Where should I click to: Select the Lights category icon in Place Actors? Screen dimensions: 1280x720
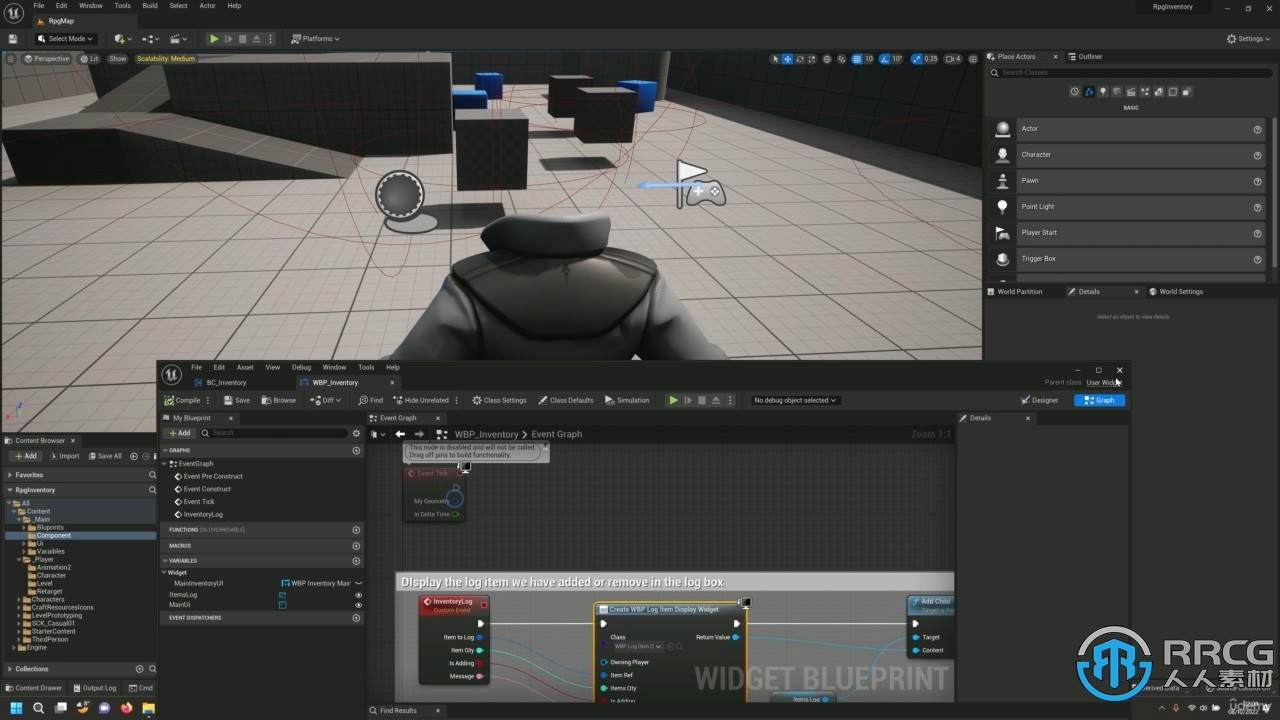pyautogui.click(x=1103, y=92)
